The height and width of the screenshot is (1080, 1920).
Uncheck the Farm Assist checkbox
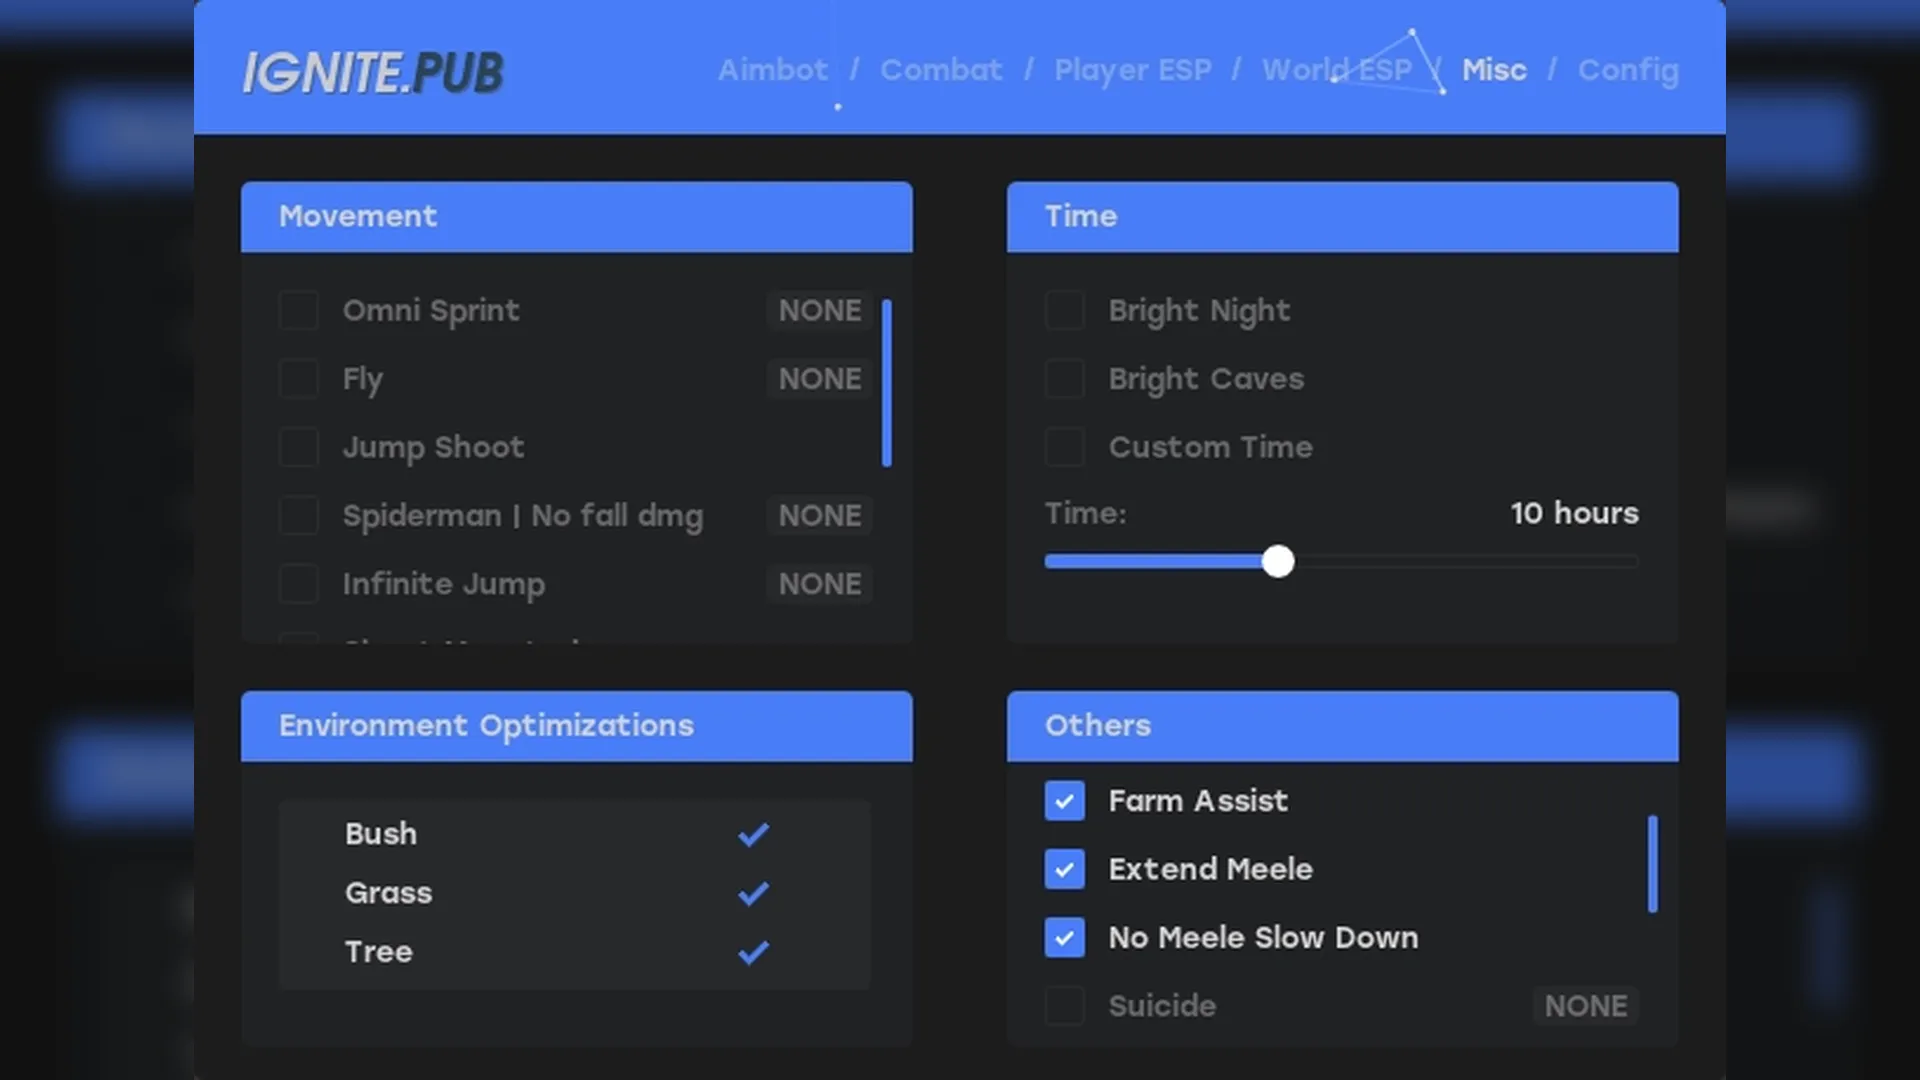point(1064,801)
